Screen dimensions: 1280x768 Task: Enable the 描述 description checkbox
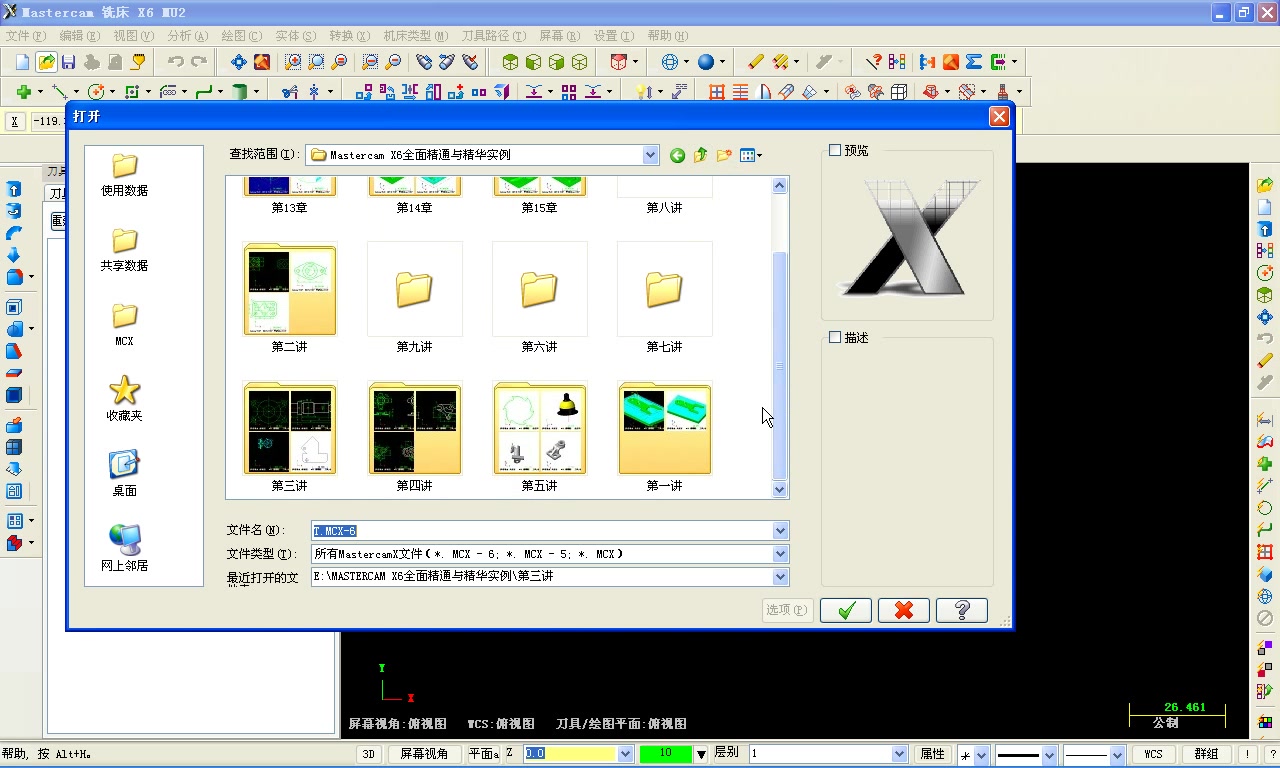pyautogui.click(x=838, y=337)
